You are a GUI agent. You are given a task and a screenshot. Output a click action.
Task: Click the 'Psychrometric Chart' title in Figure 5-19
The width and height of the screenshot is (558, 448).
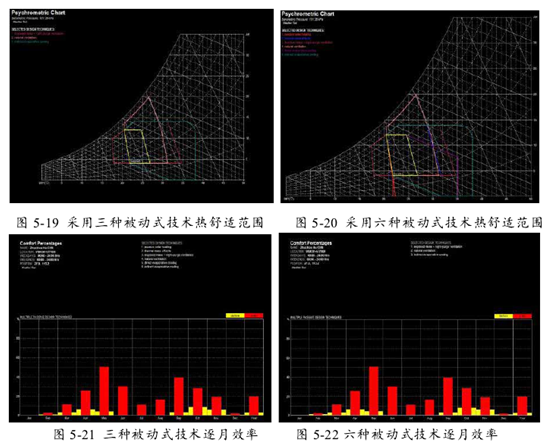tap(38, 13)
